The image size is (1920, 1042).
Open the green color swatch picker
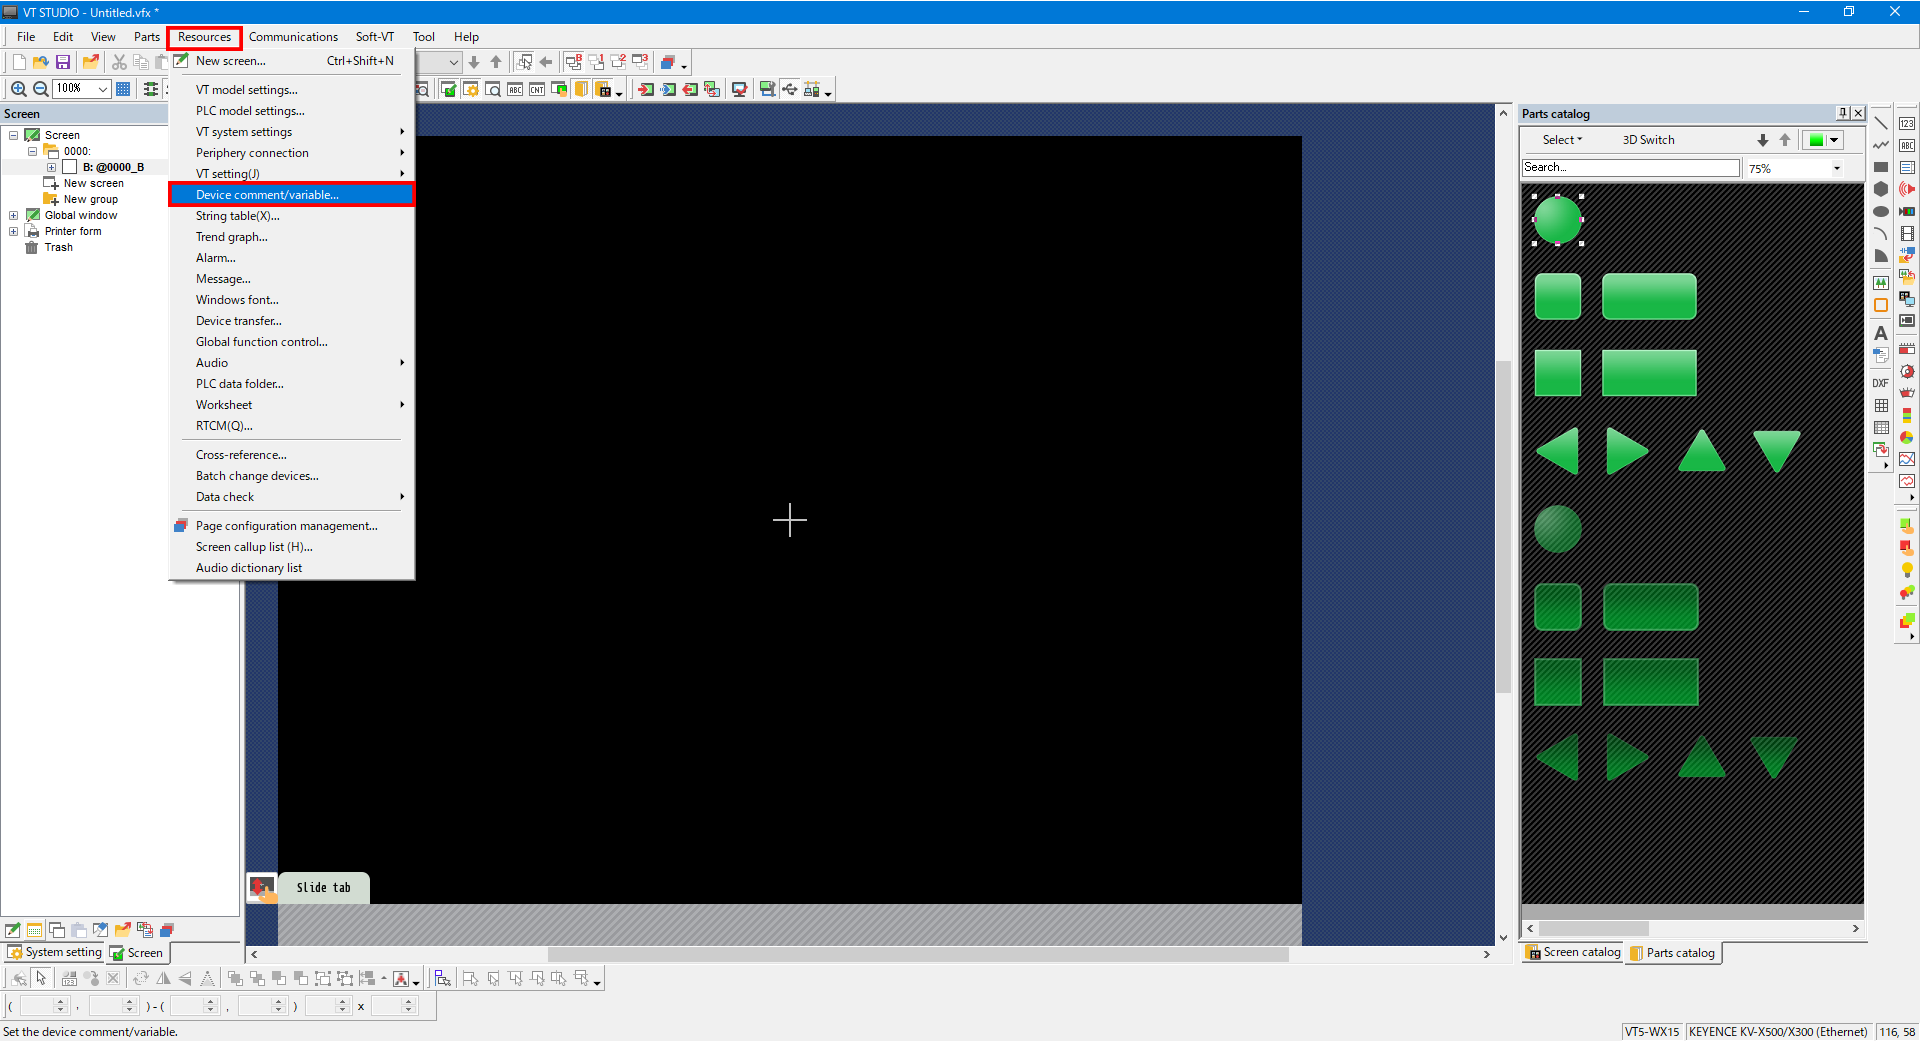click(x=1823, y=140)
